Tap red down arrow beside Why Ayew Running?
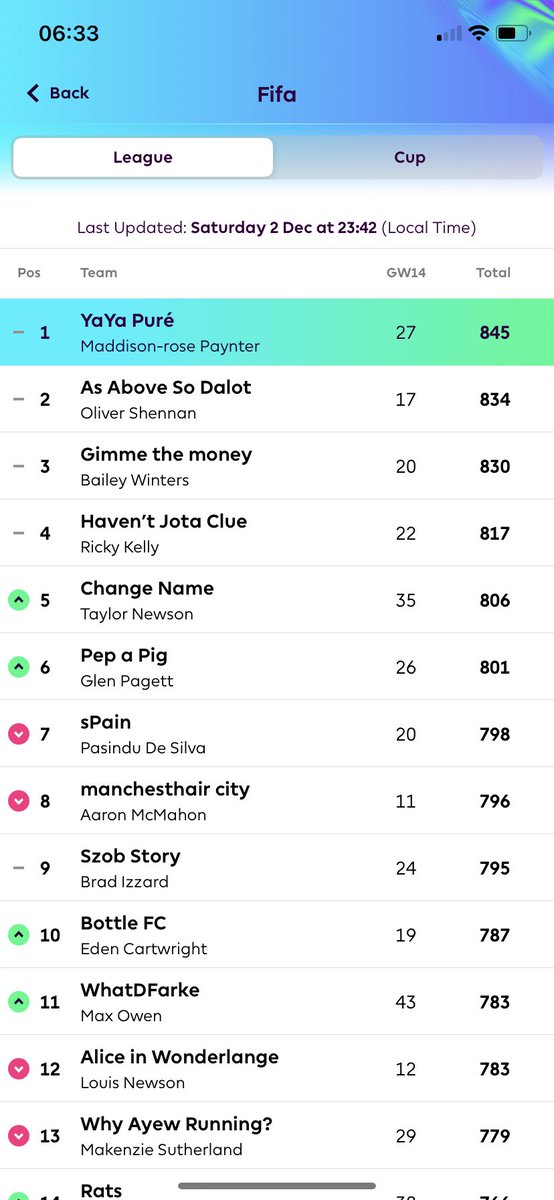The width and height of the screenshot is (554, 1200). [x=18, y=1136]
